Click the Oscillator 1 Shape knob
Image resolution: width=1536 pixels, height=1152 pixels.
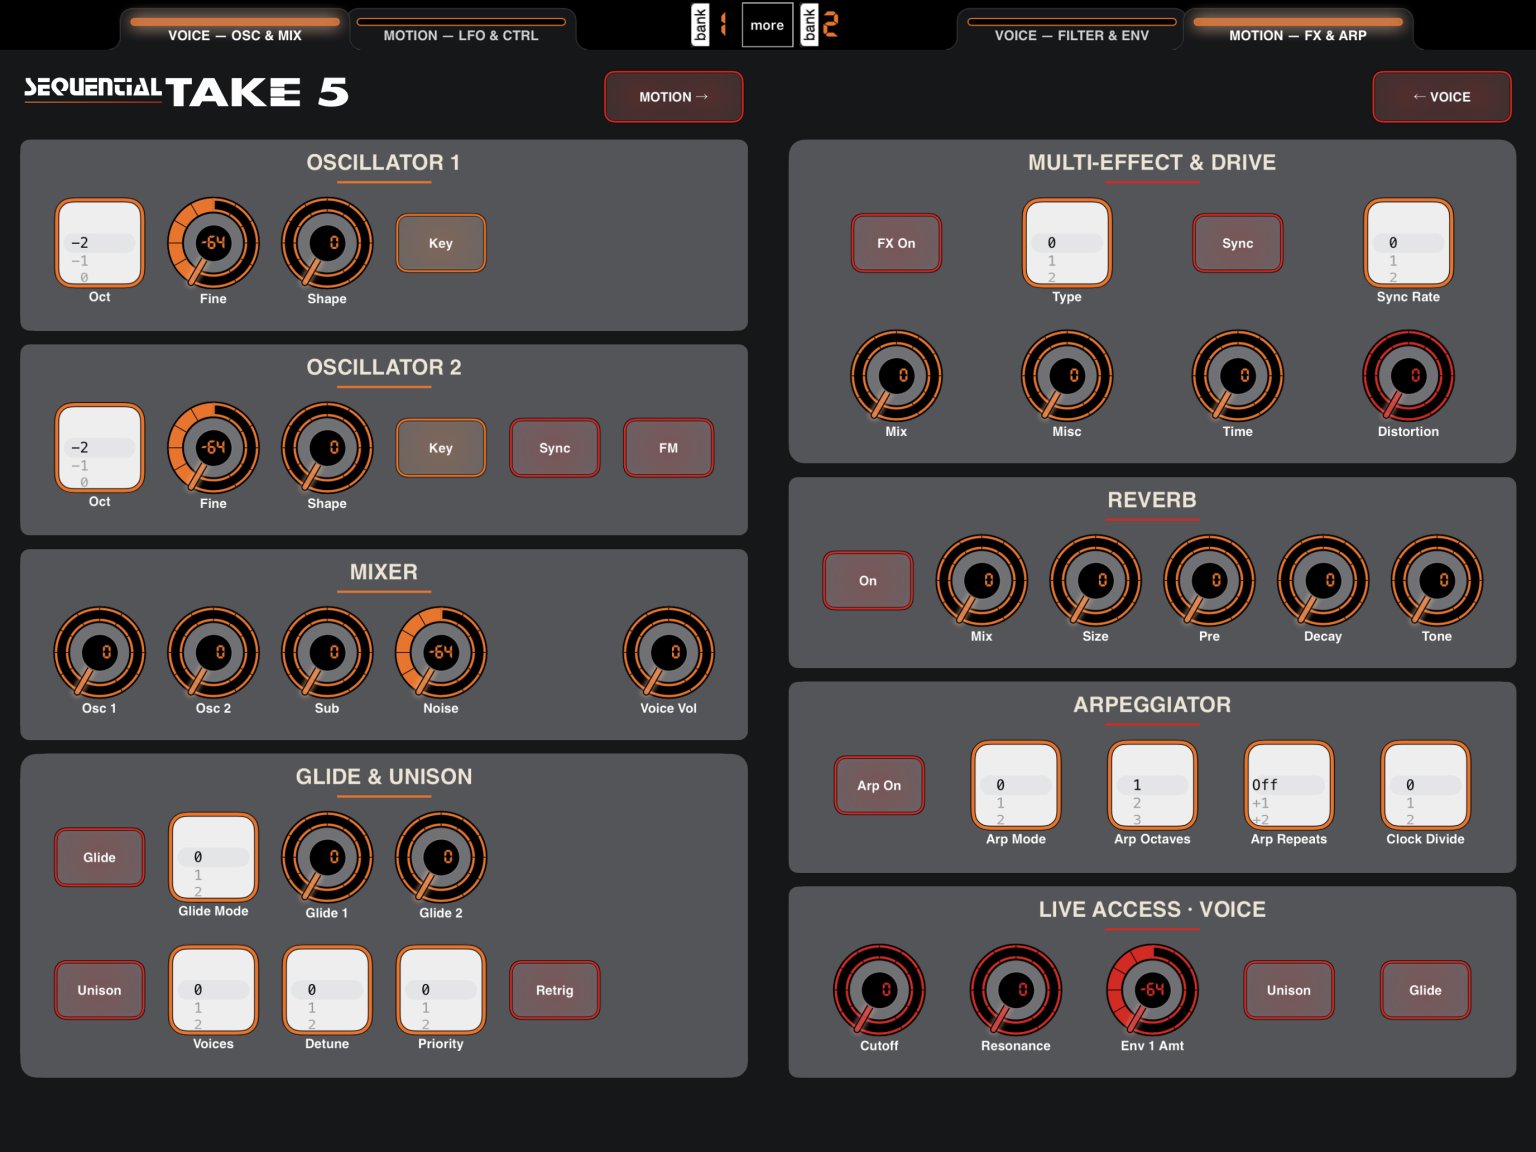(327, 243)
